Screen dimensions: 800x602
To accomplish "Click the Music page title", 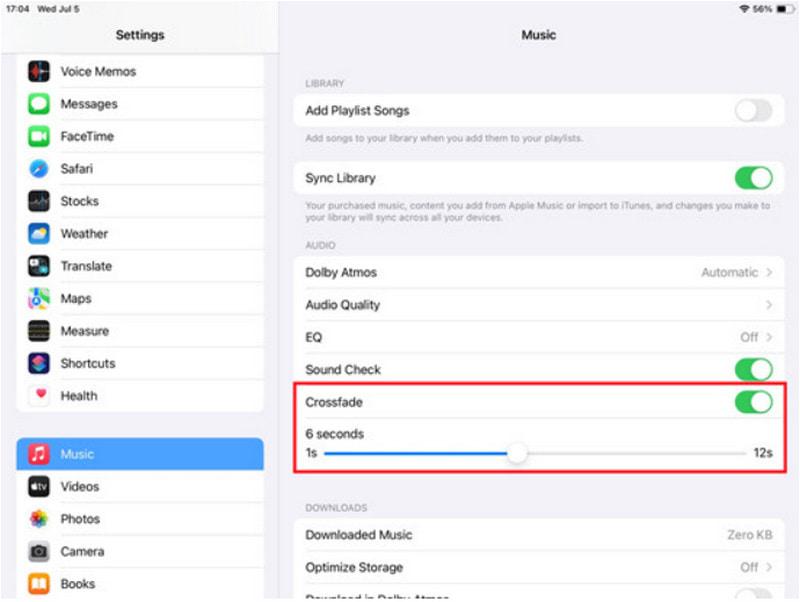I will click(x=539, y=35).
